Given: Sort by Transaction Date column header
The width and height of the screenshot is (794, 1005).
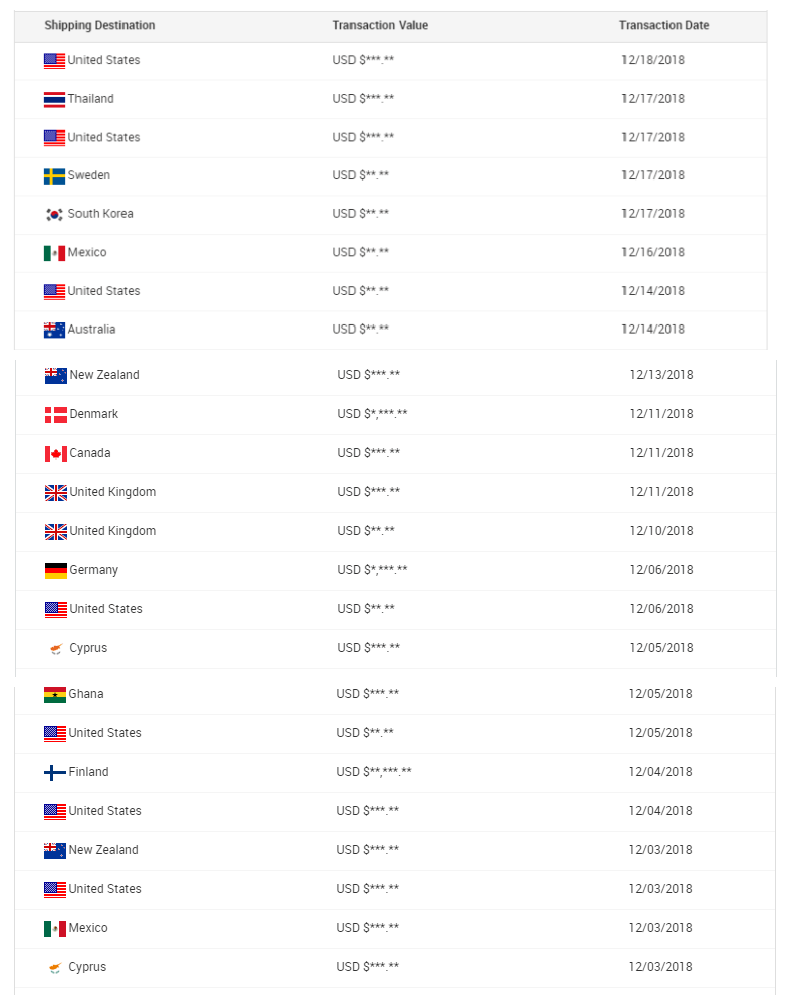Looking at the screenshot, I should click(664, 25).
